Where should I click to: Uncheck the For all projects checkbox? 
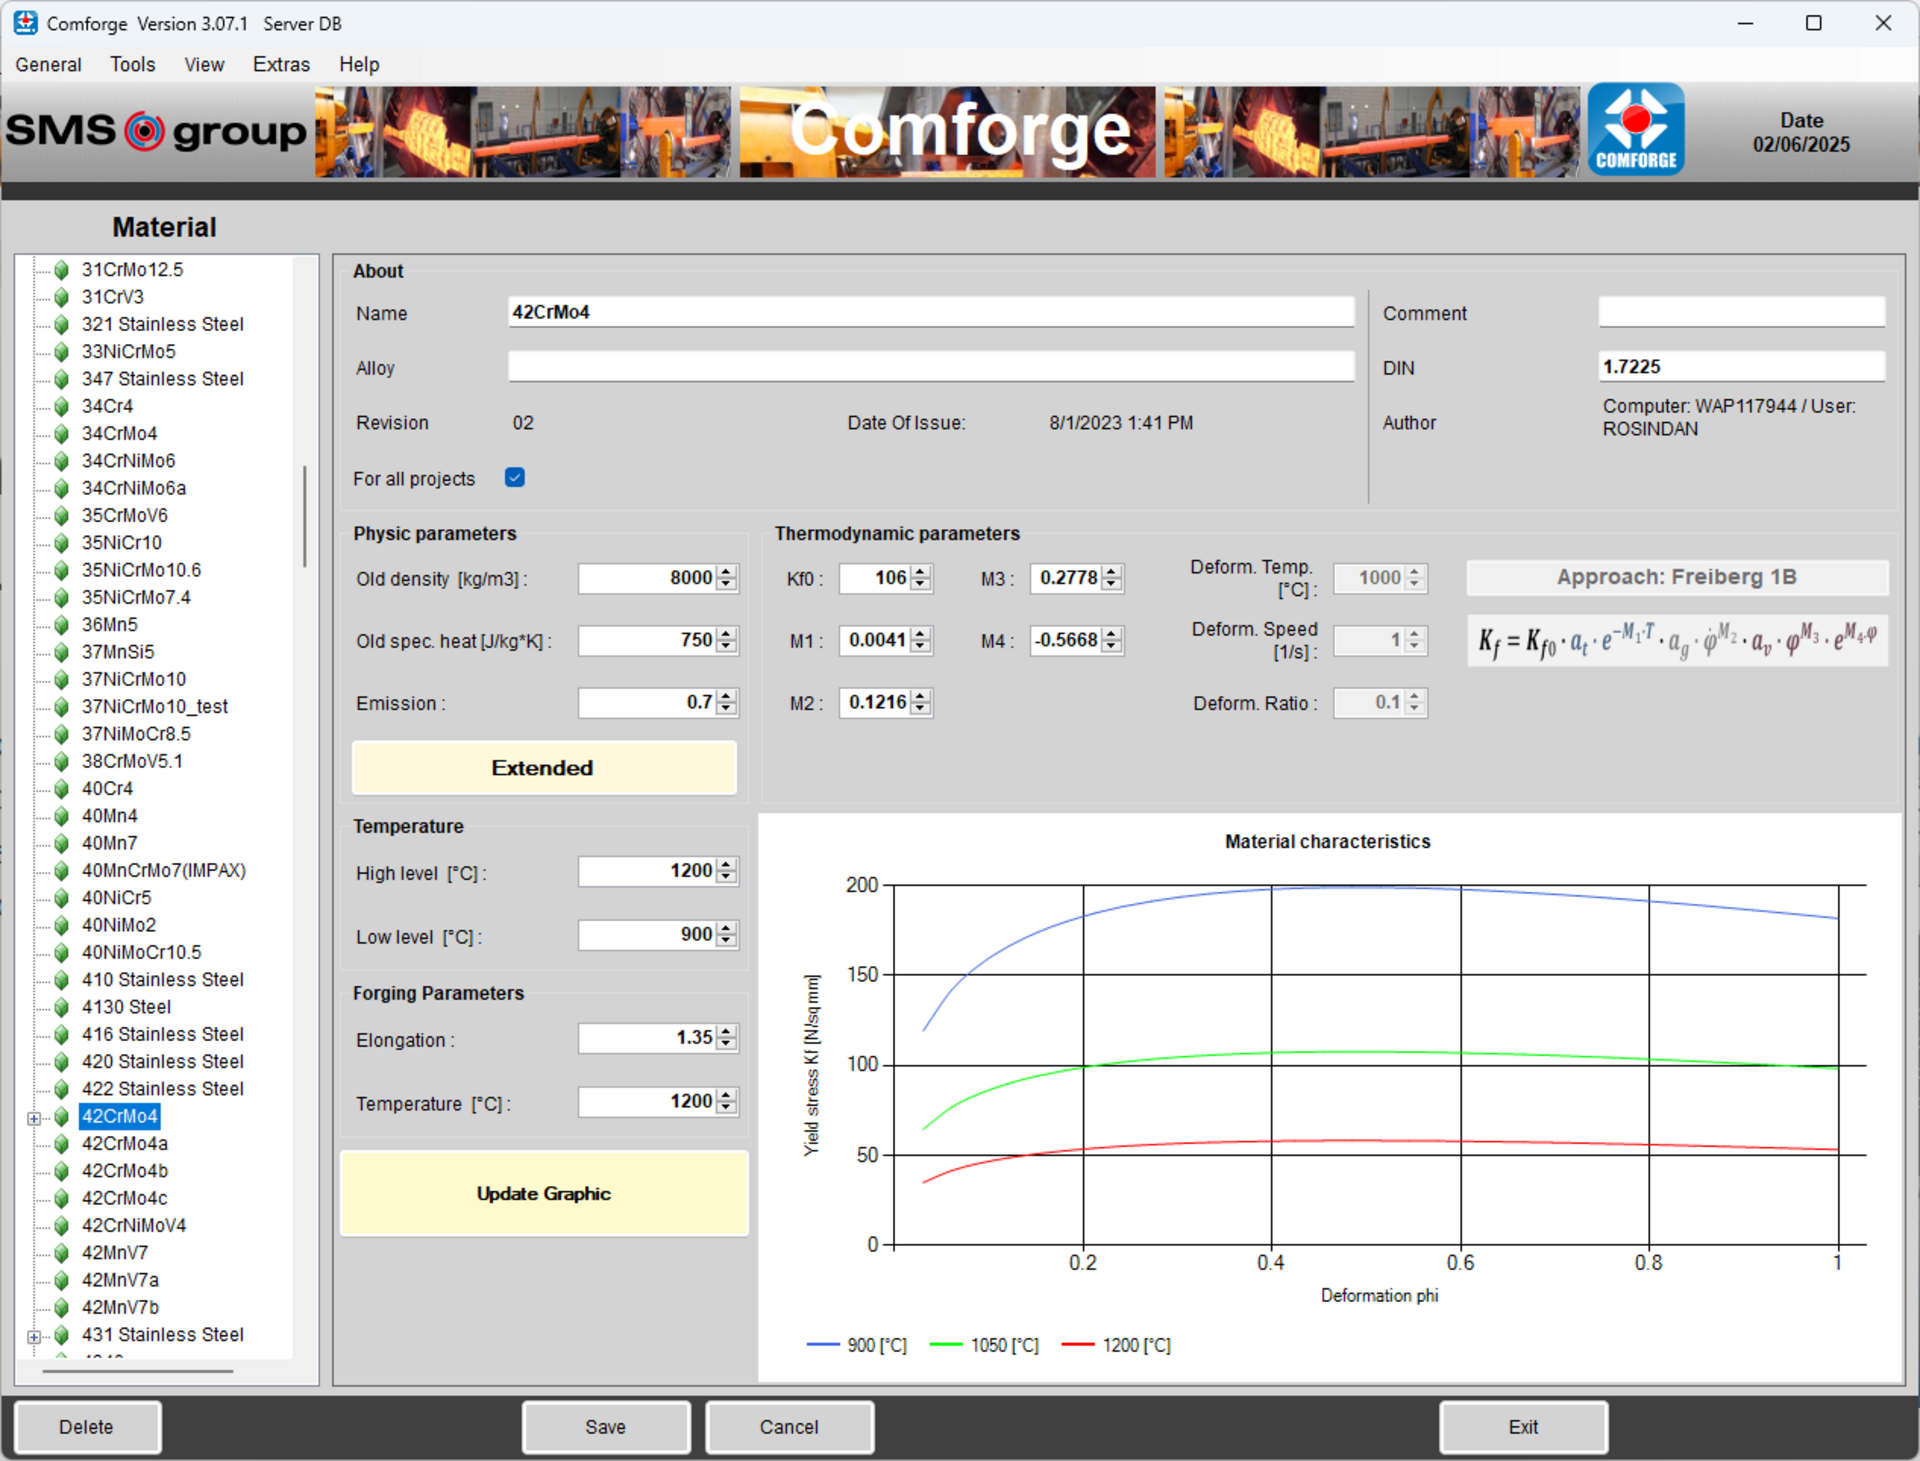click(515, 478)
